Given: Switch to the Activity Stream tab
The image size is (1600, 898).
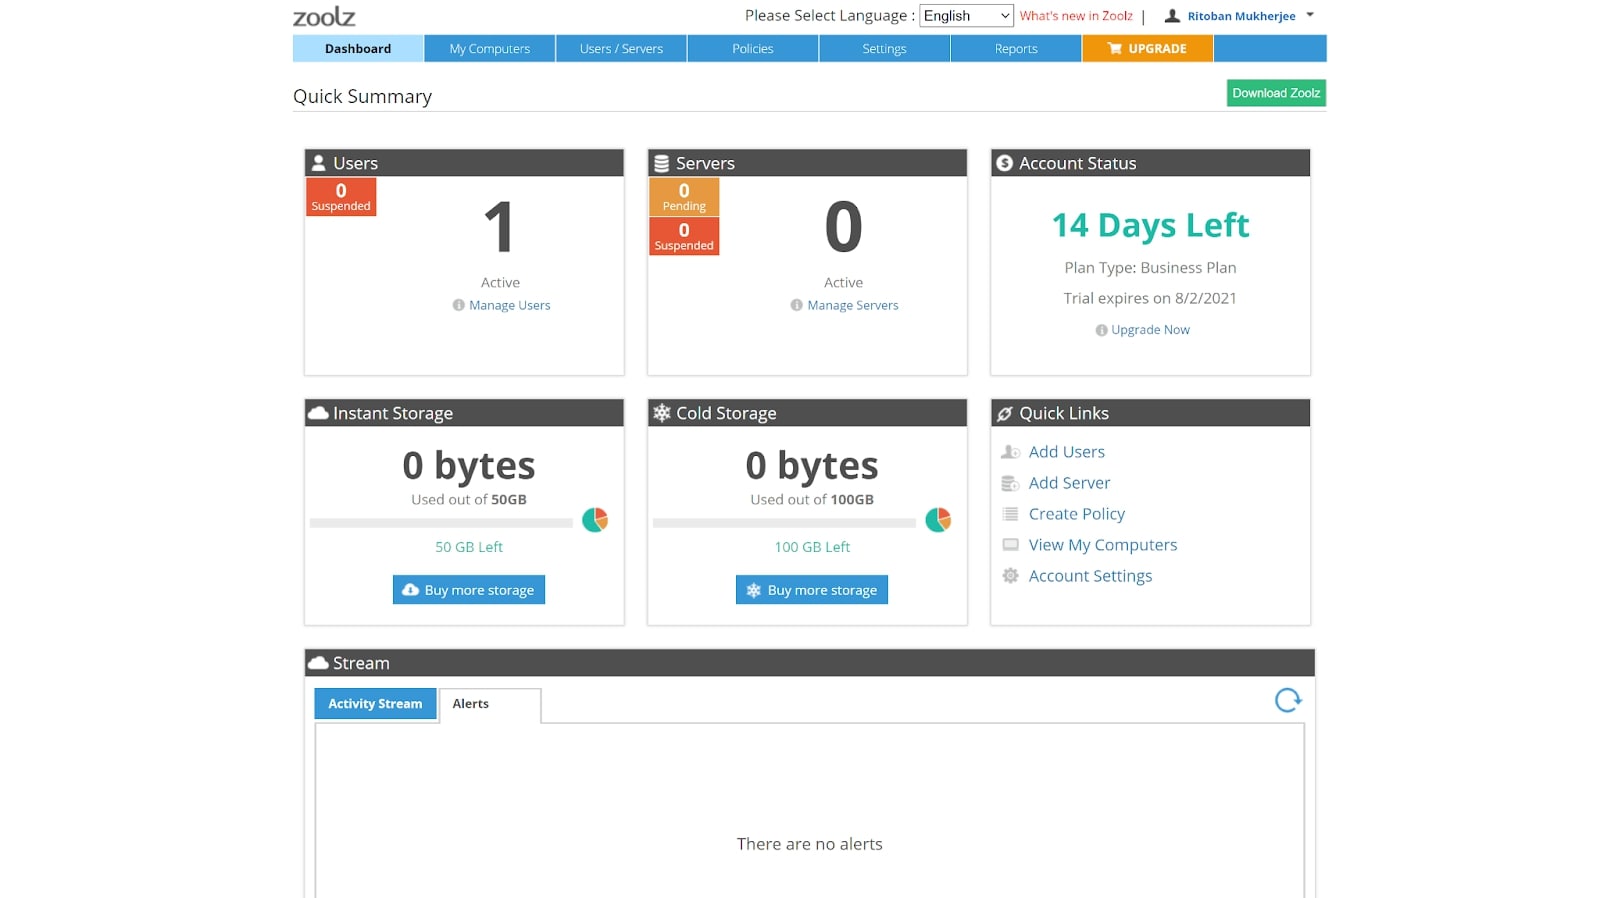Looking at the screenshot, I should click(375, 704).
